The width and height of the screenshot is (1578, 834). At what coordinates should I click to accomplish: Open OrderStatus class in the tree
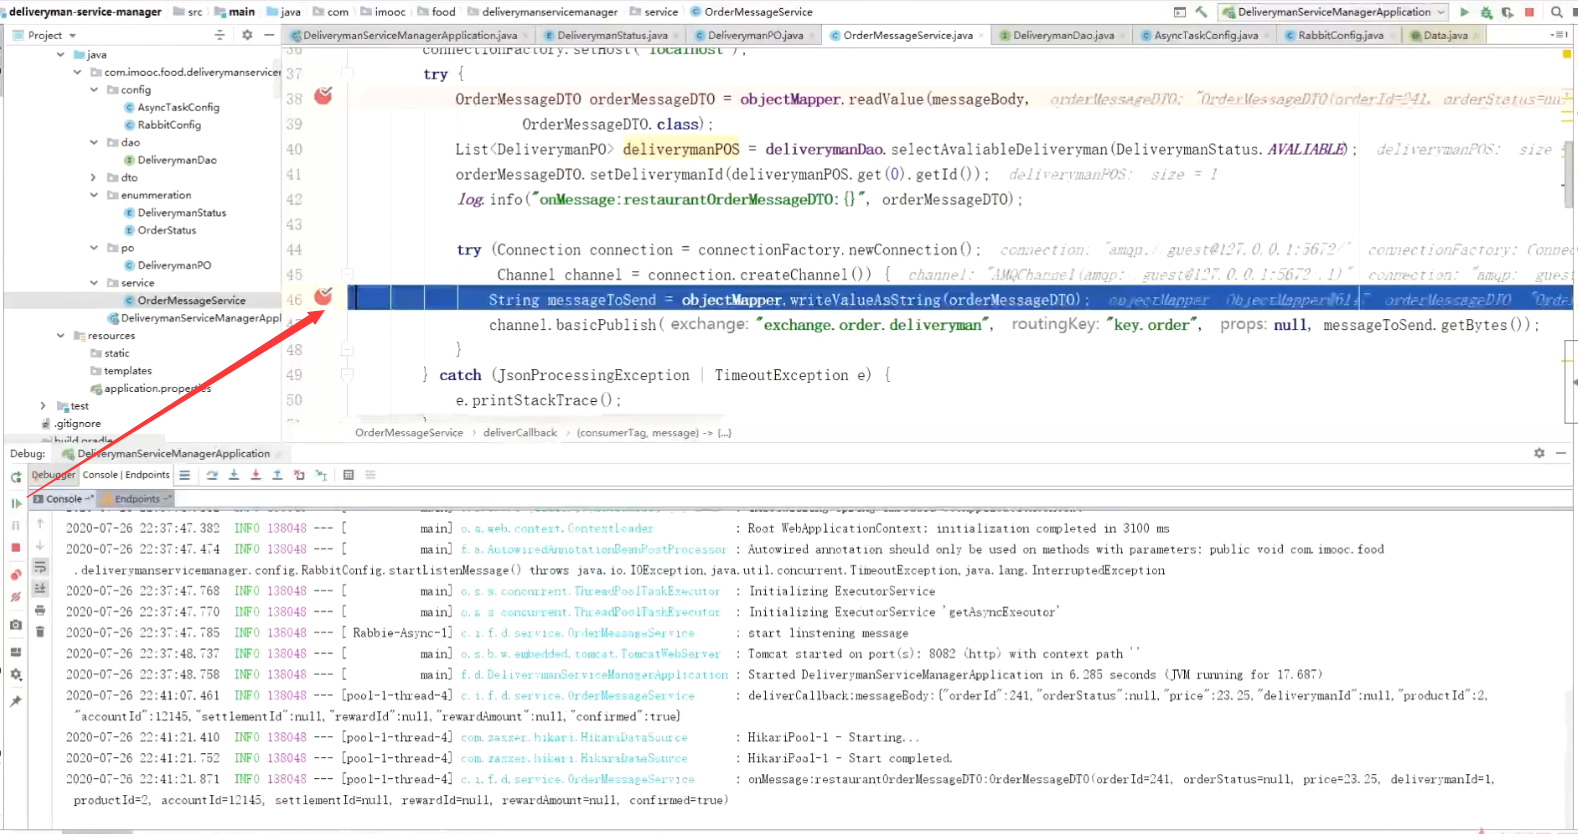[x=167, y=230]
